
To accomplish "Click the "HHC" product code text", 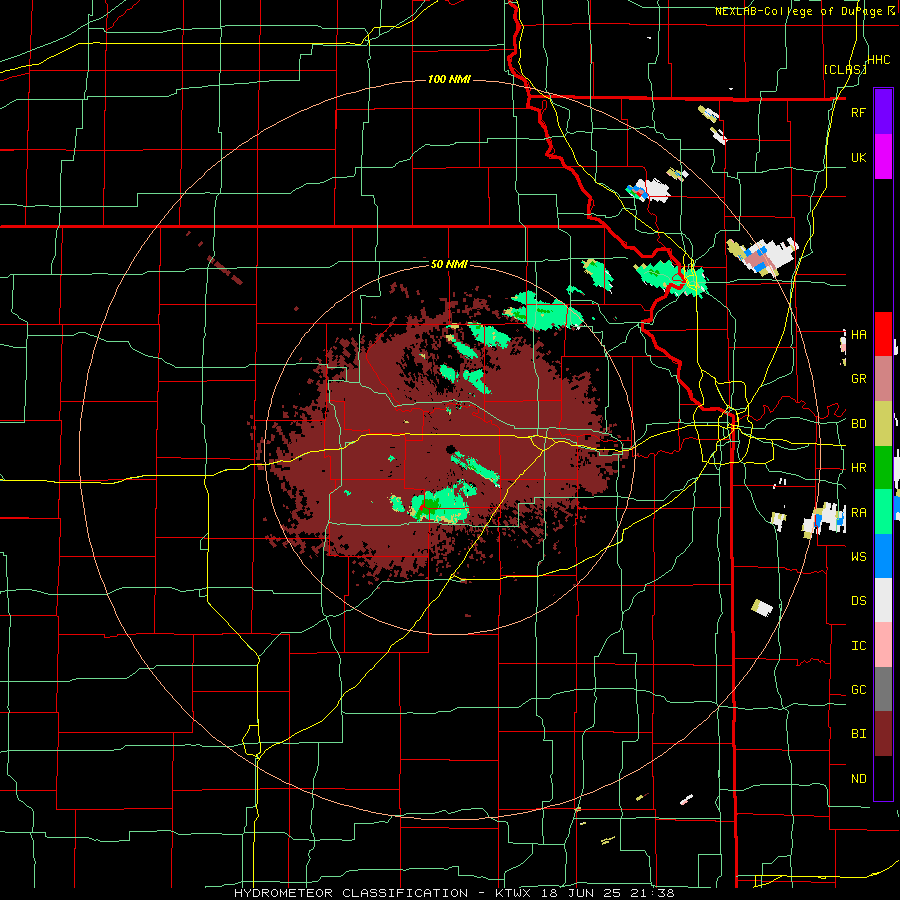I will click(x=878, y=60).
